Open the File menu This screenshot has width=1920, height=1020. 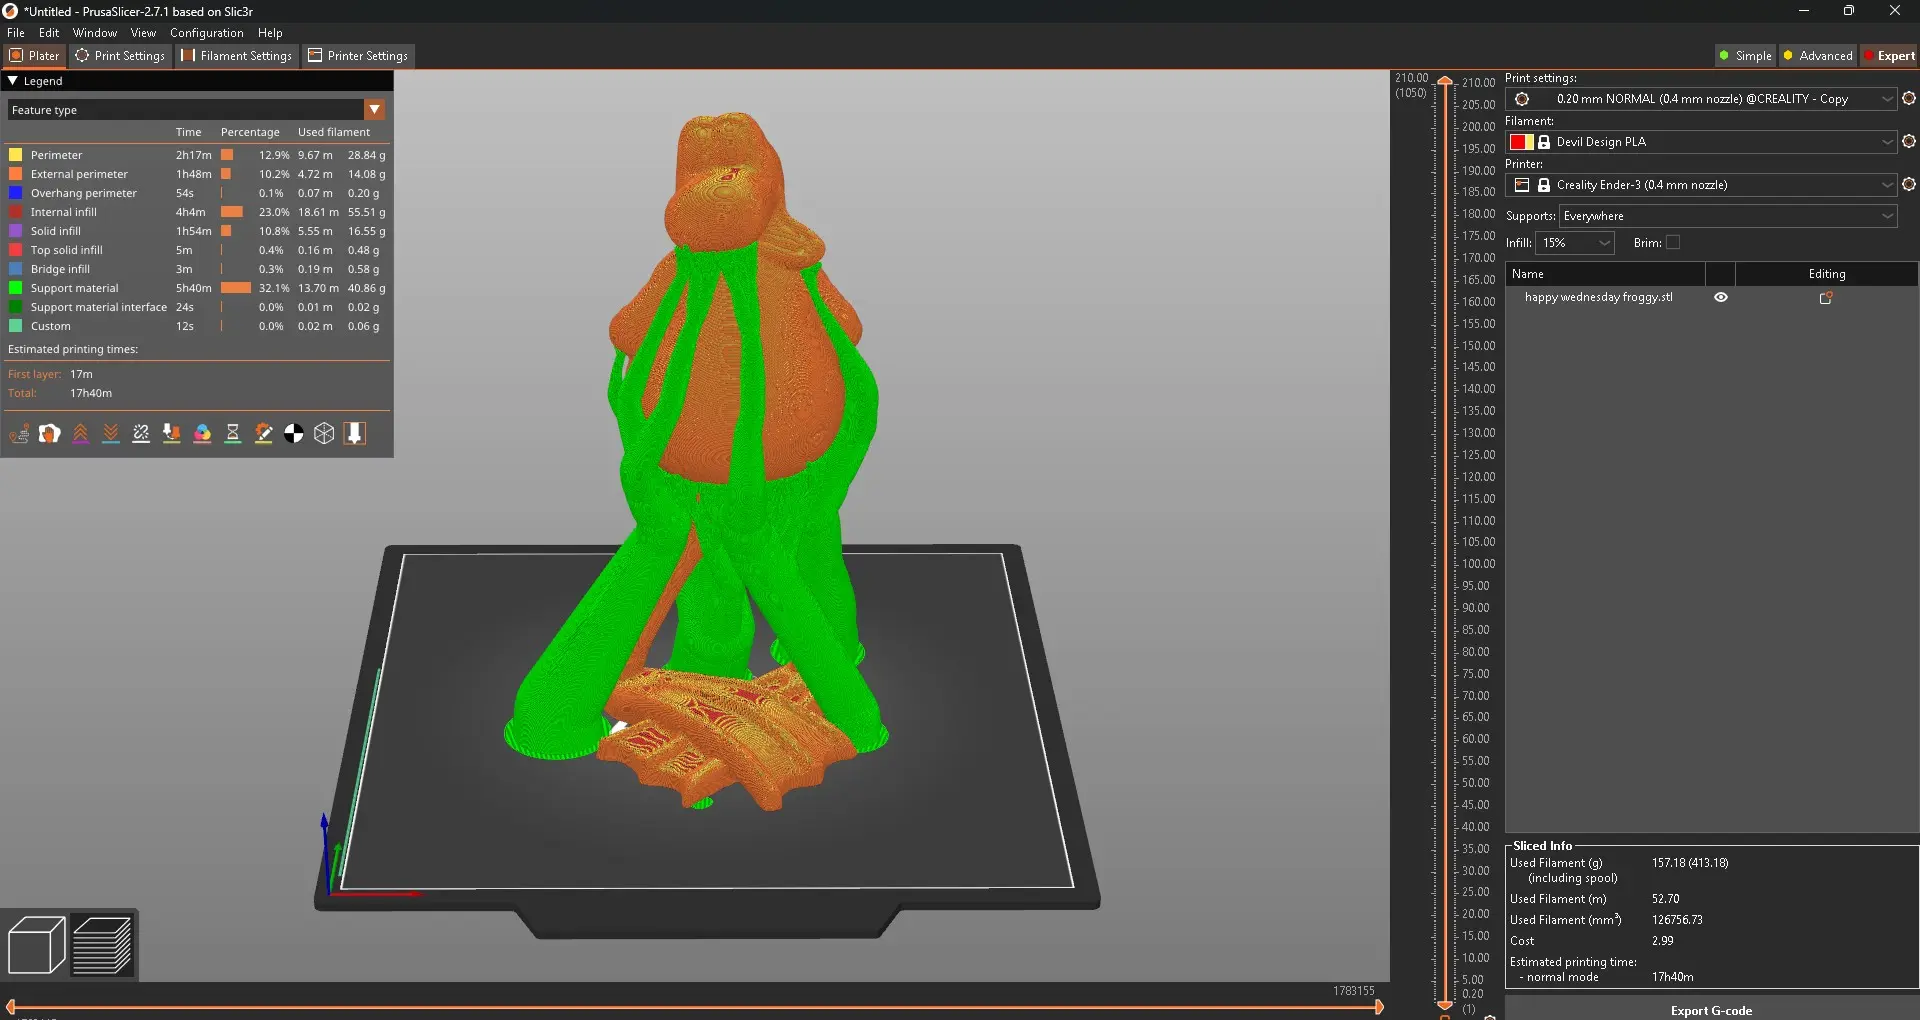pos(16,33)
